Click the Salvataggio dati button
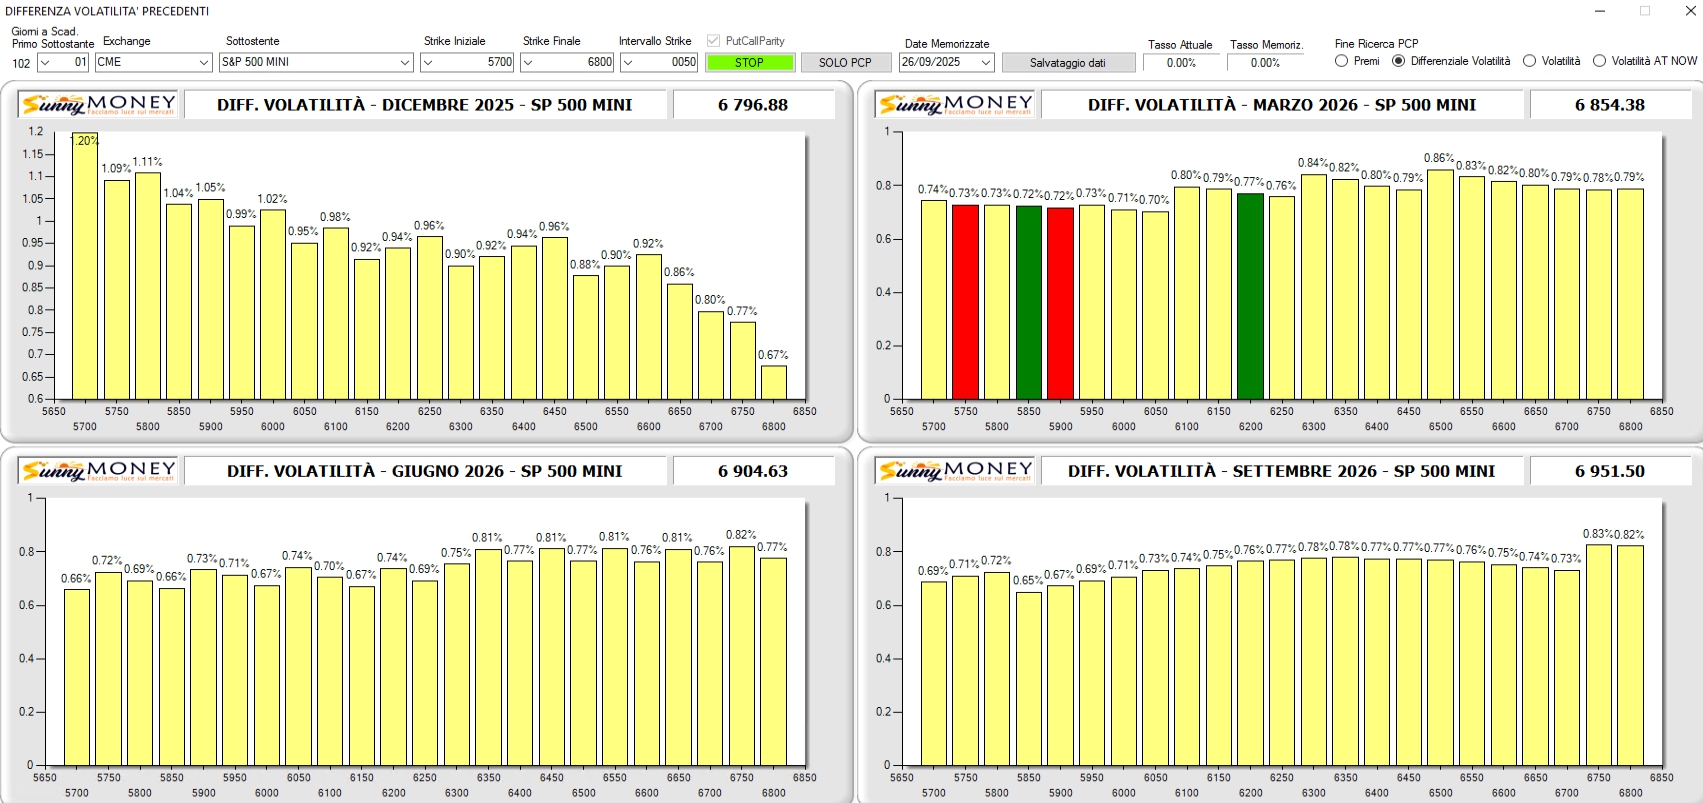The width and height of the screenshot is (1703, 803). pyautogui.click(x=1067, y=62)
